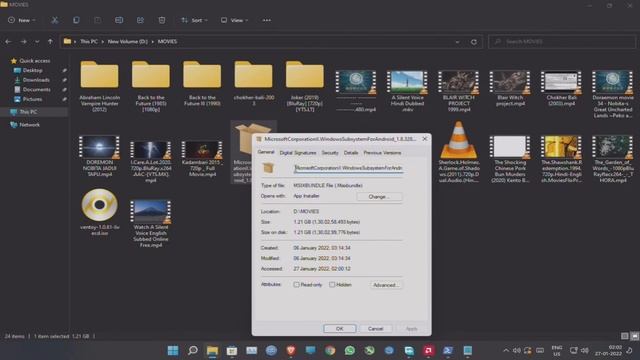Select Pictures in Quick access
This screenshot has height=360, width=640.
(x=32, y=99)
